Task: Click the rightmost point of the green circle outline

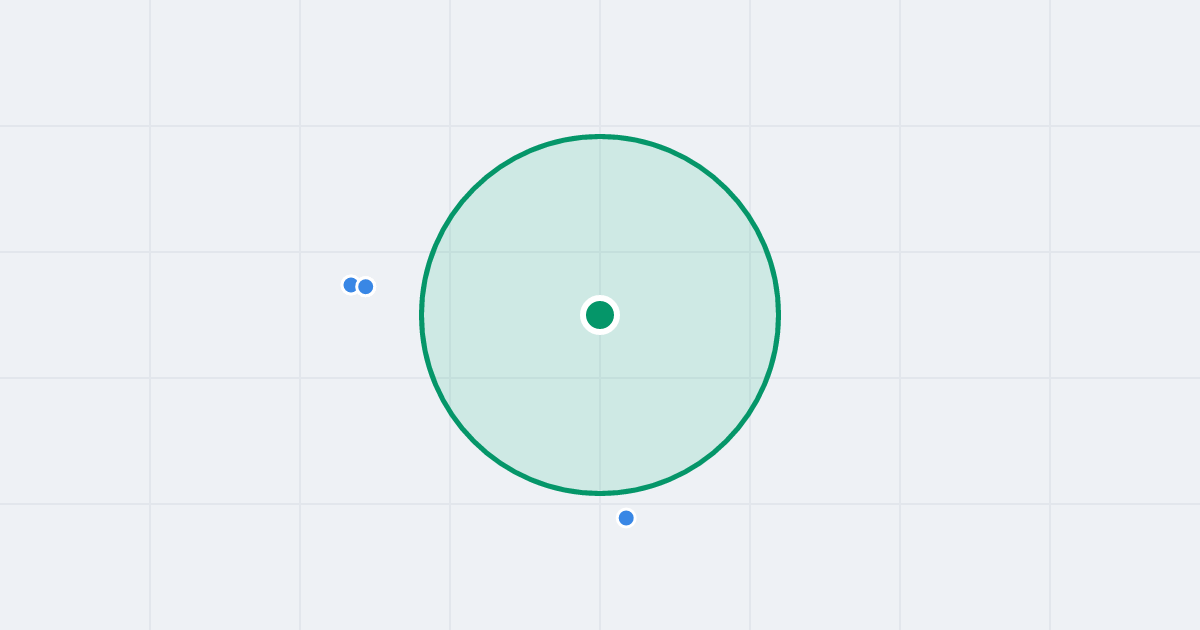Action: 778,315
